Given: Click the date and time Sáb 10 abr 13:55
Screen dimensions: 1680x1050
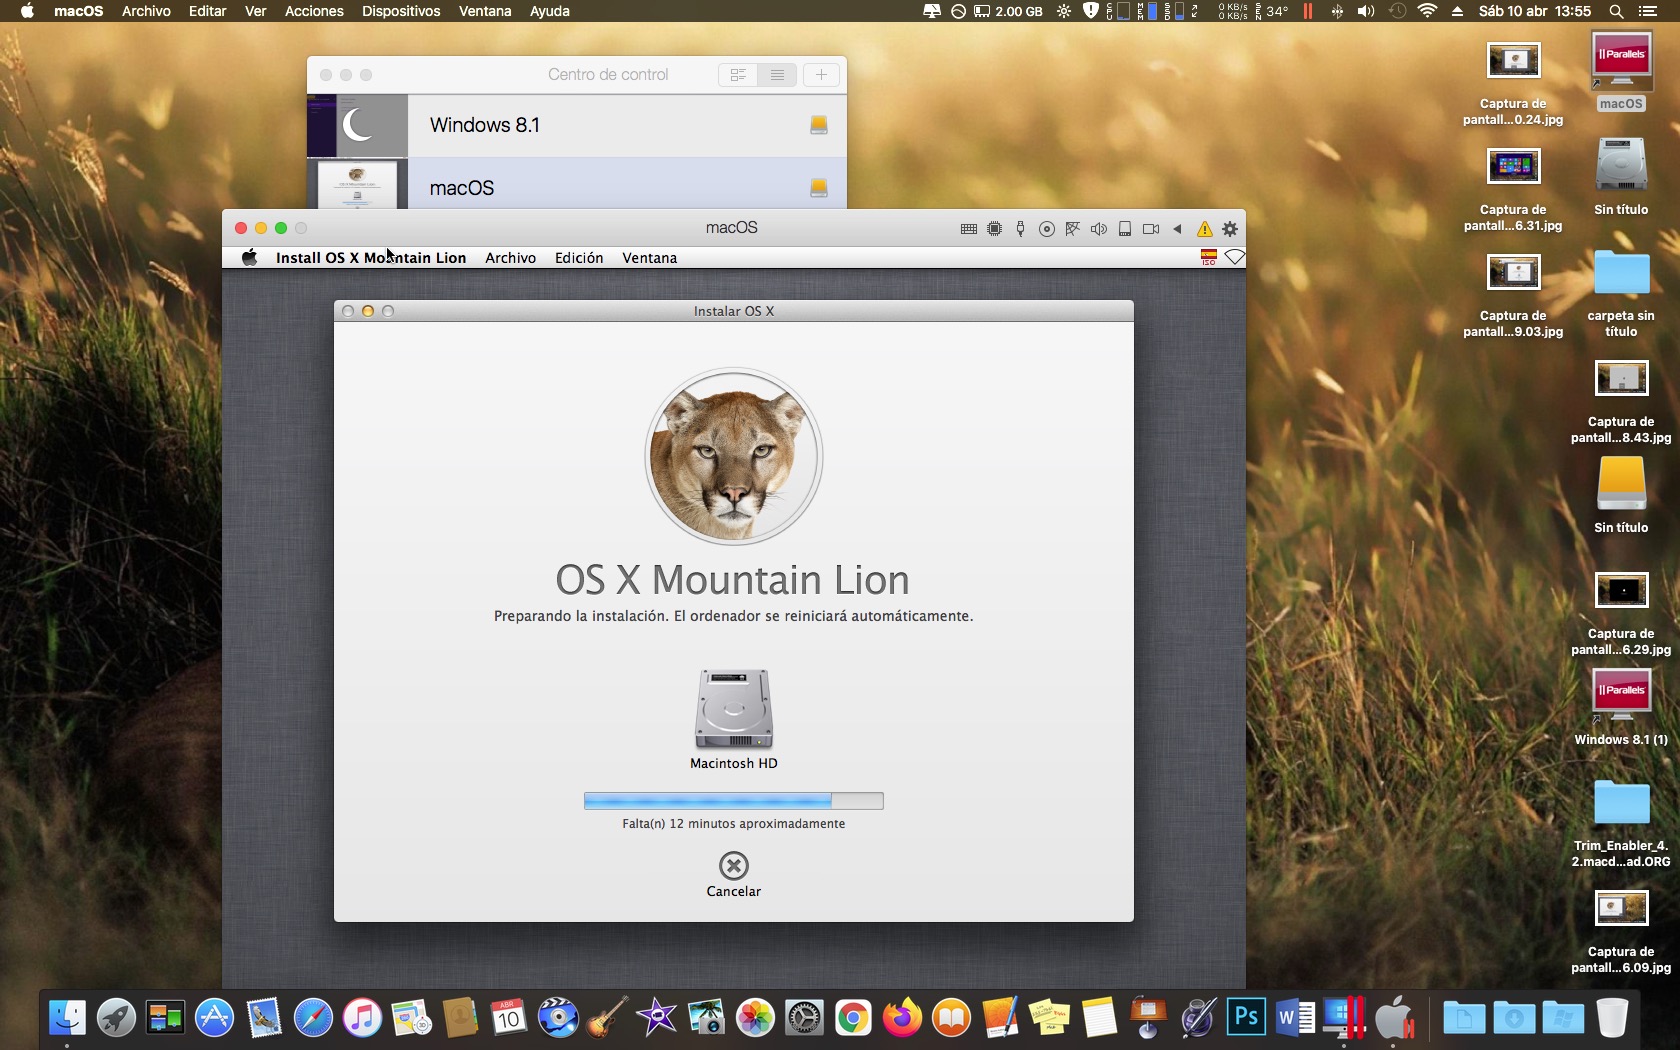Looking at the screenshot, I should (1534, 11).
